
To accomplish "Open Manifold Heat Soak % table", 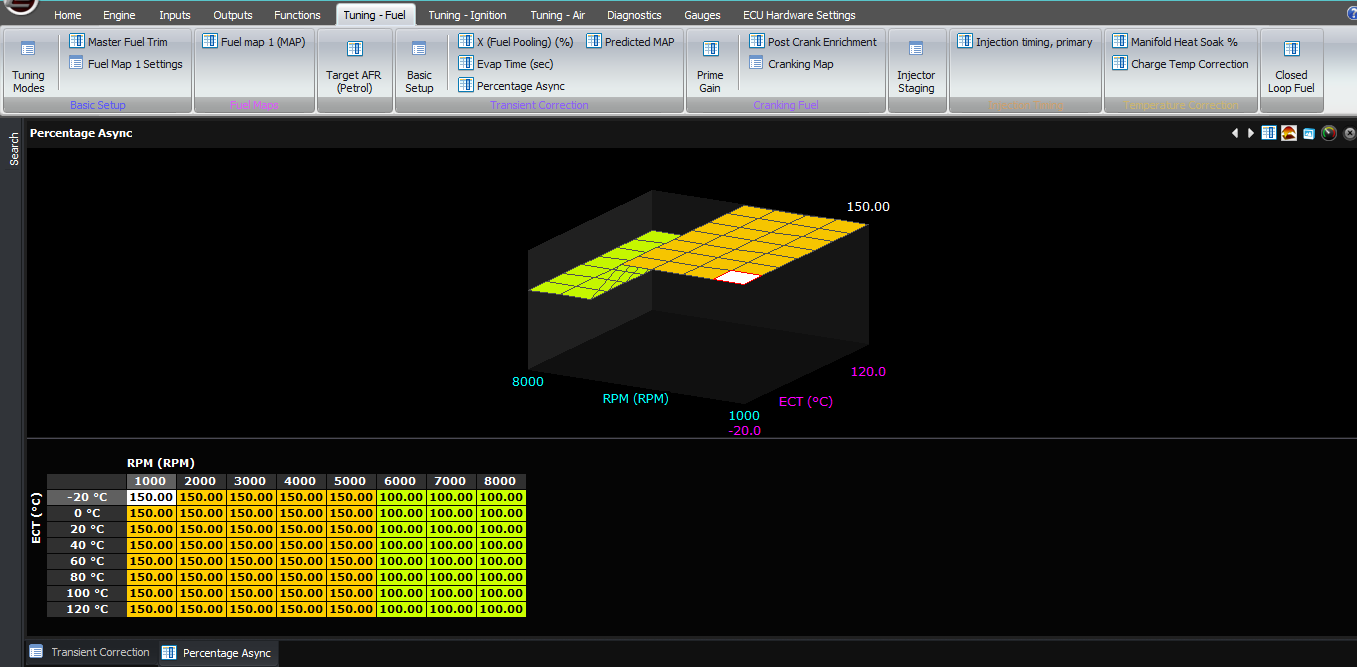I will 1174,42.
